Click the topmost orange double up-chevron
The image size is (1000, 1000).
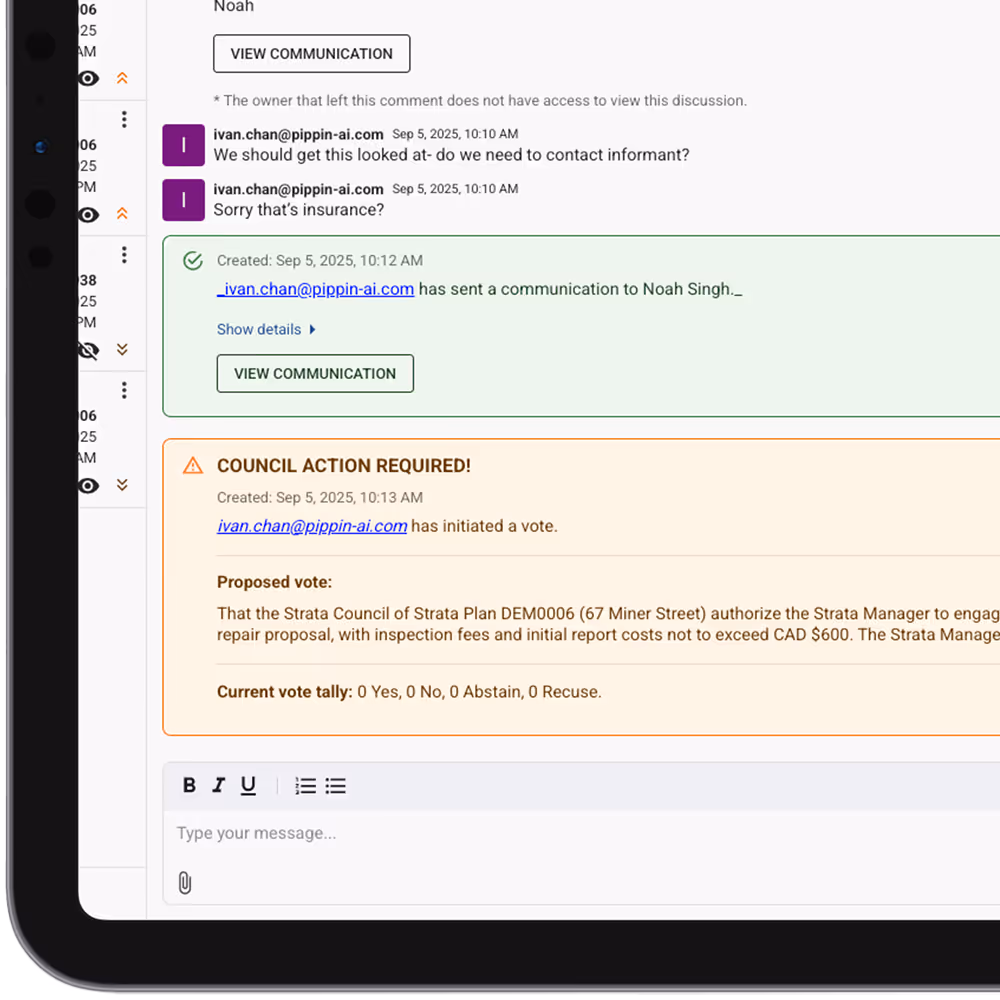[122, 78]
